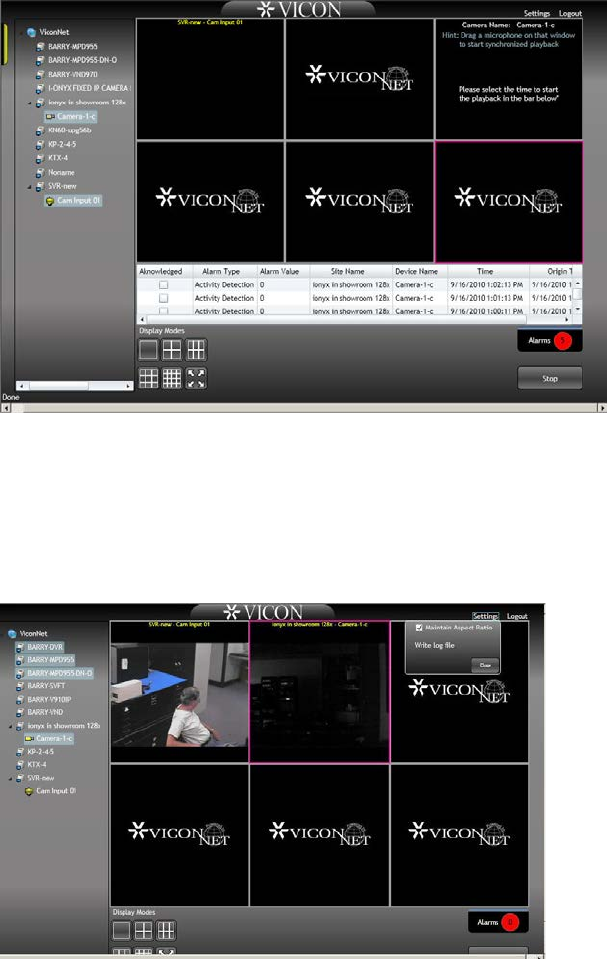This screenshot has height=959, width=607.
Task: Collapse ionyx in showroom node in upper tree
Action: coord(29,103)
